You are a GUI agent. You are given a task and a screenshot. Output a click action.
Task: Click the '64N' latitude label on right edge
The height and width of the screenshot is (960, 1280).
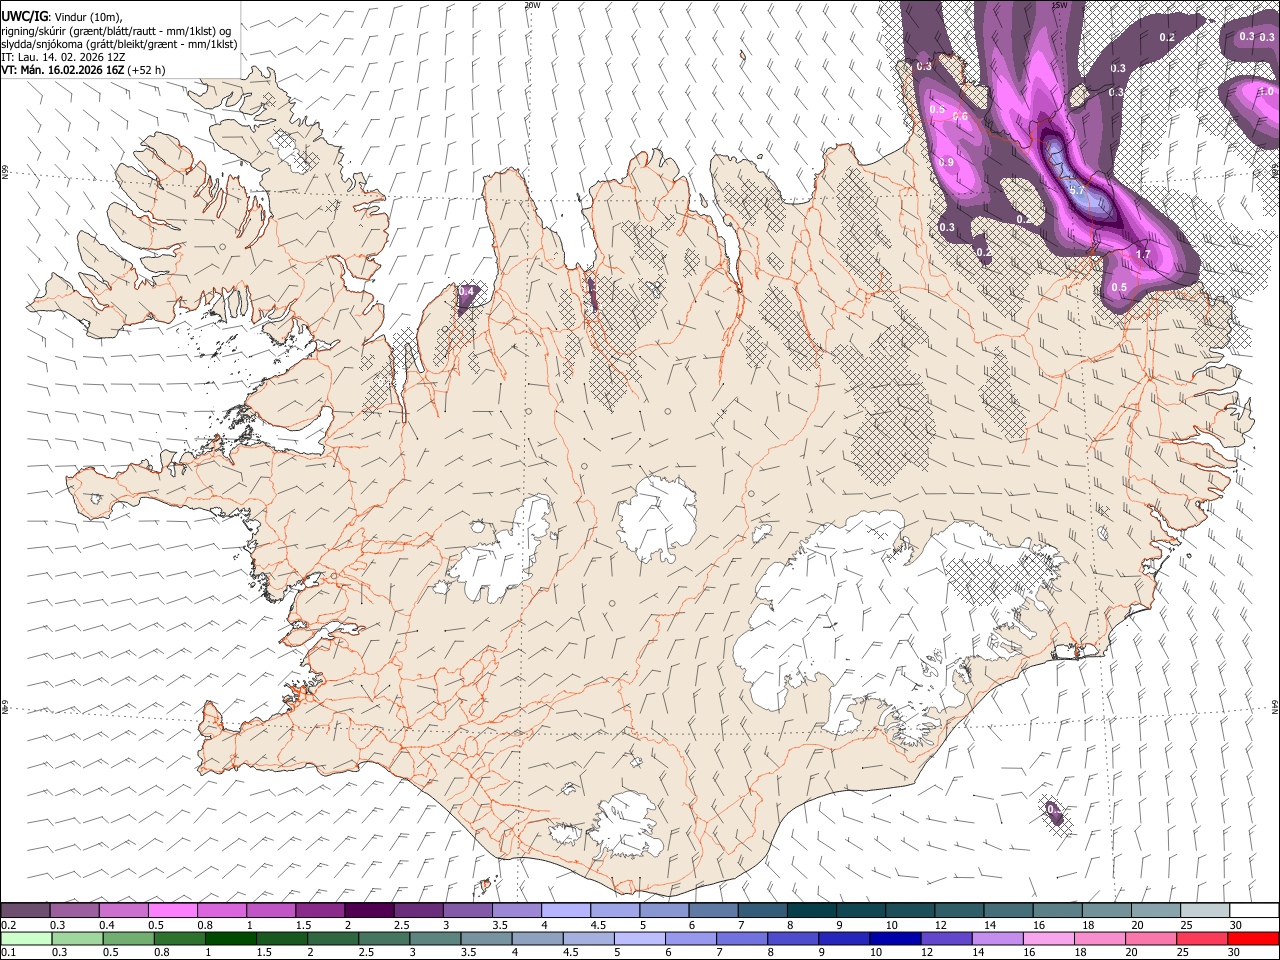tap(1275, 706)
